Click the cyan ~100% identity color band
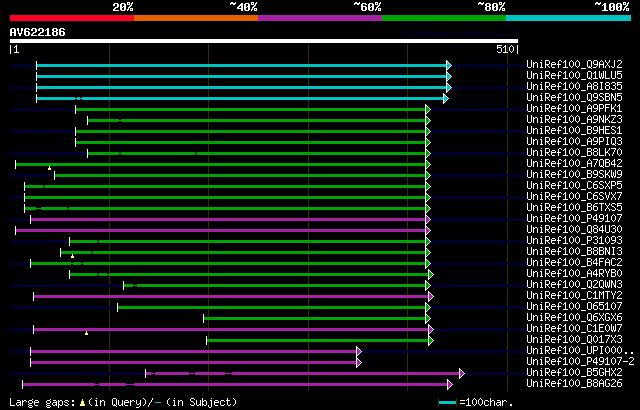 [569, 18]
